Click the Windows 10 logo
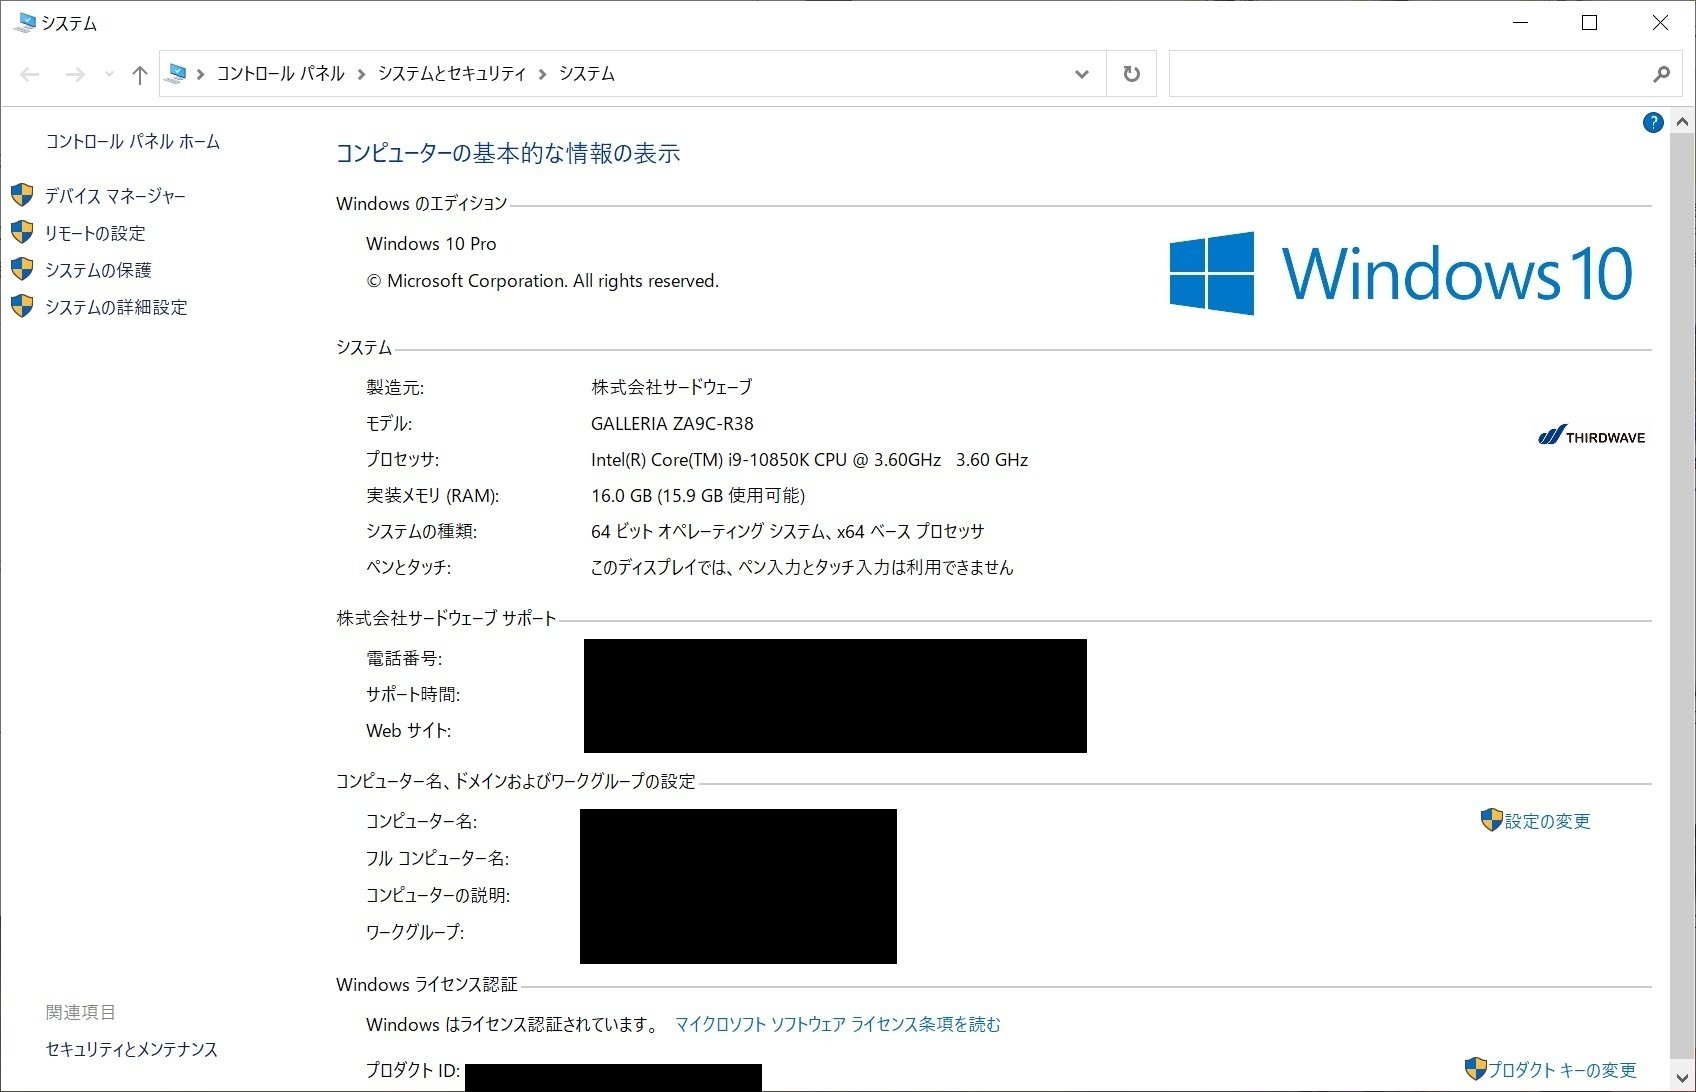This screenshot has width=1696, height=1092. [x=1401, y=273]
